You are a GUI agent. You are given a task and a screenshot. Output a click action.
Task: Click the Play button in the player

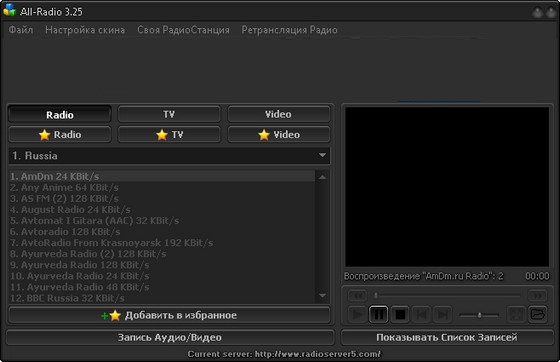(x=357, y=315)
